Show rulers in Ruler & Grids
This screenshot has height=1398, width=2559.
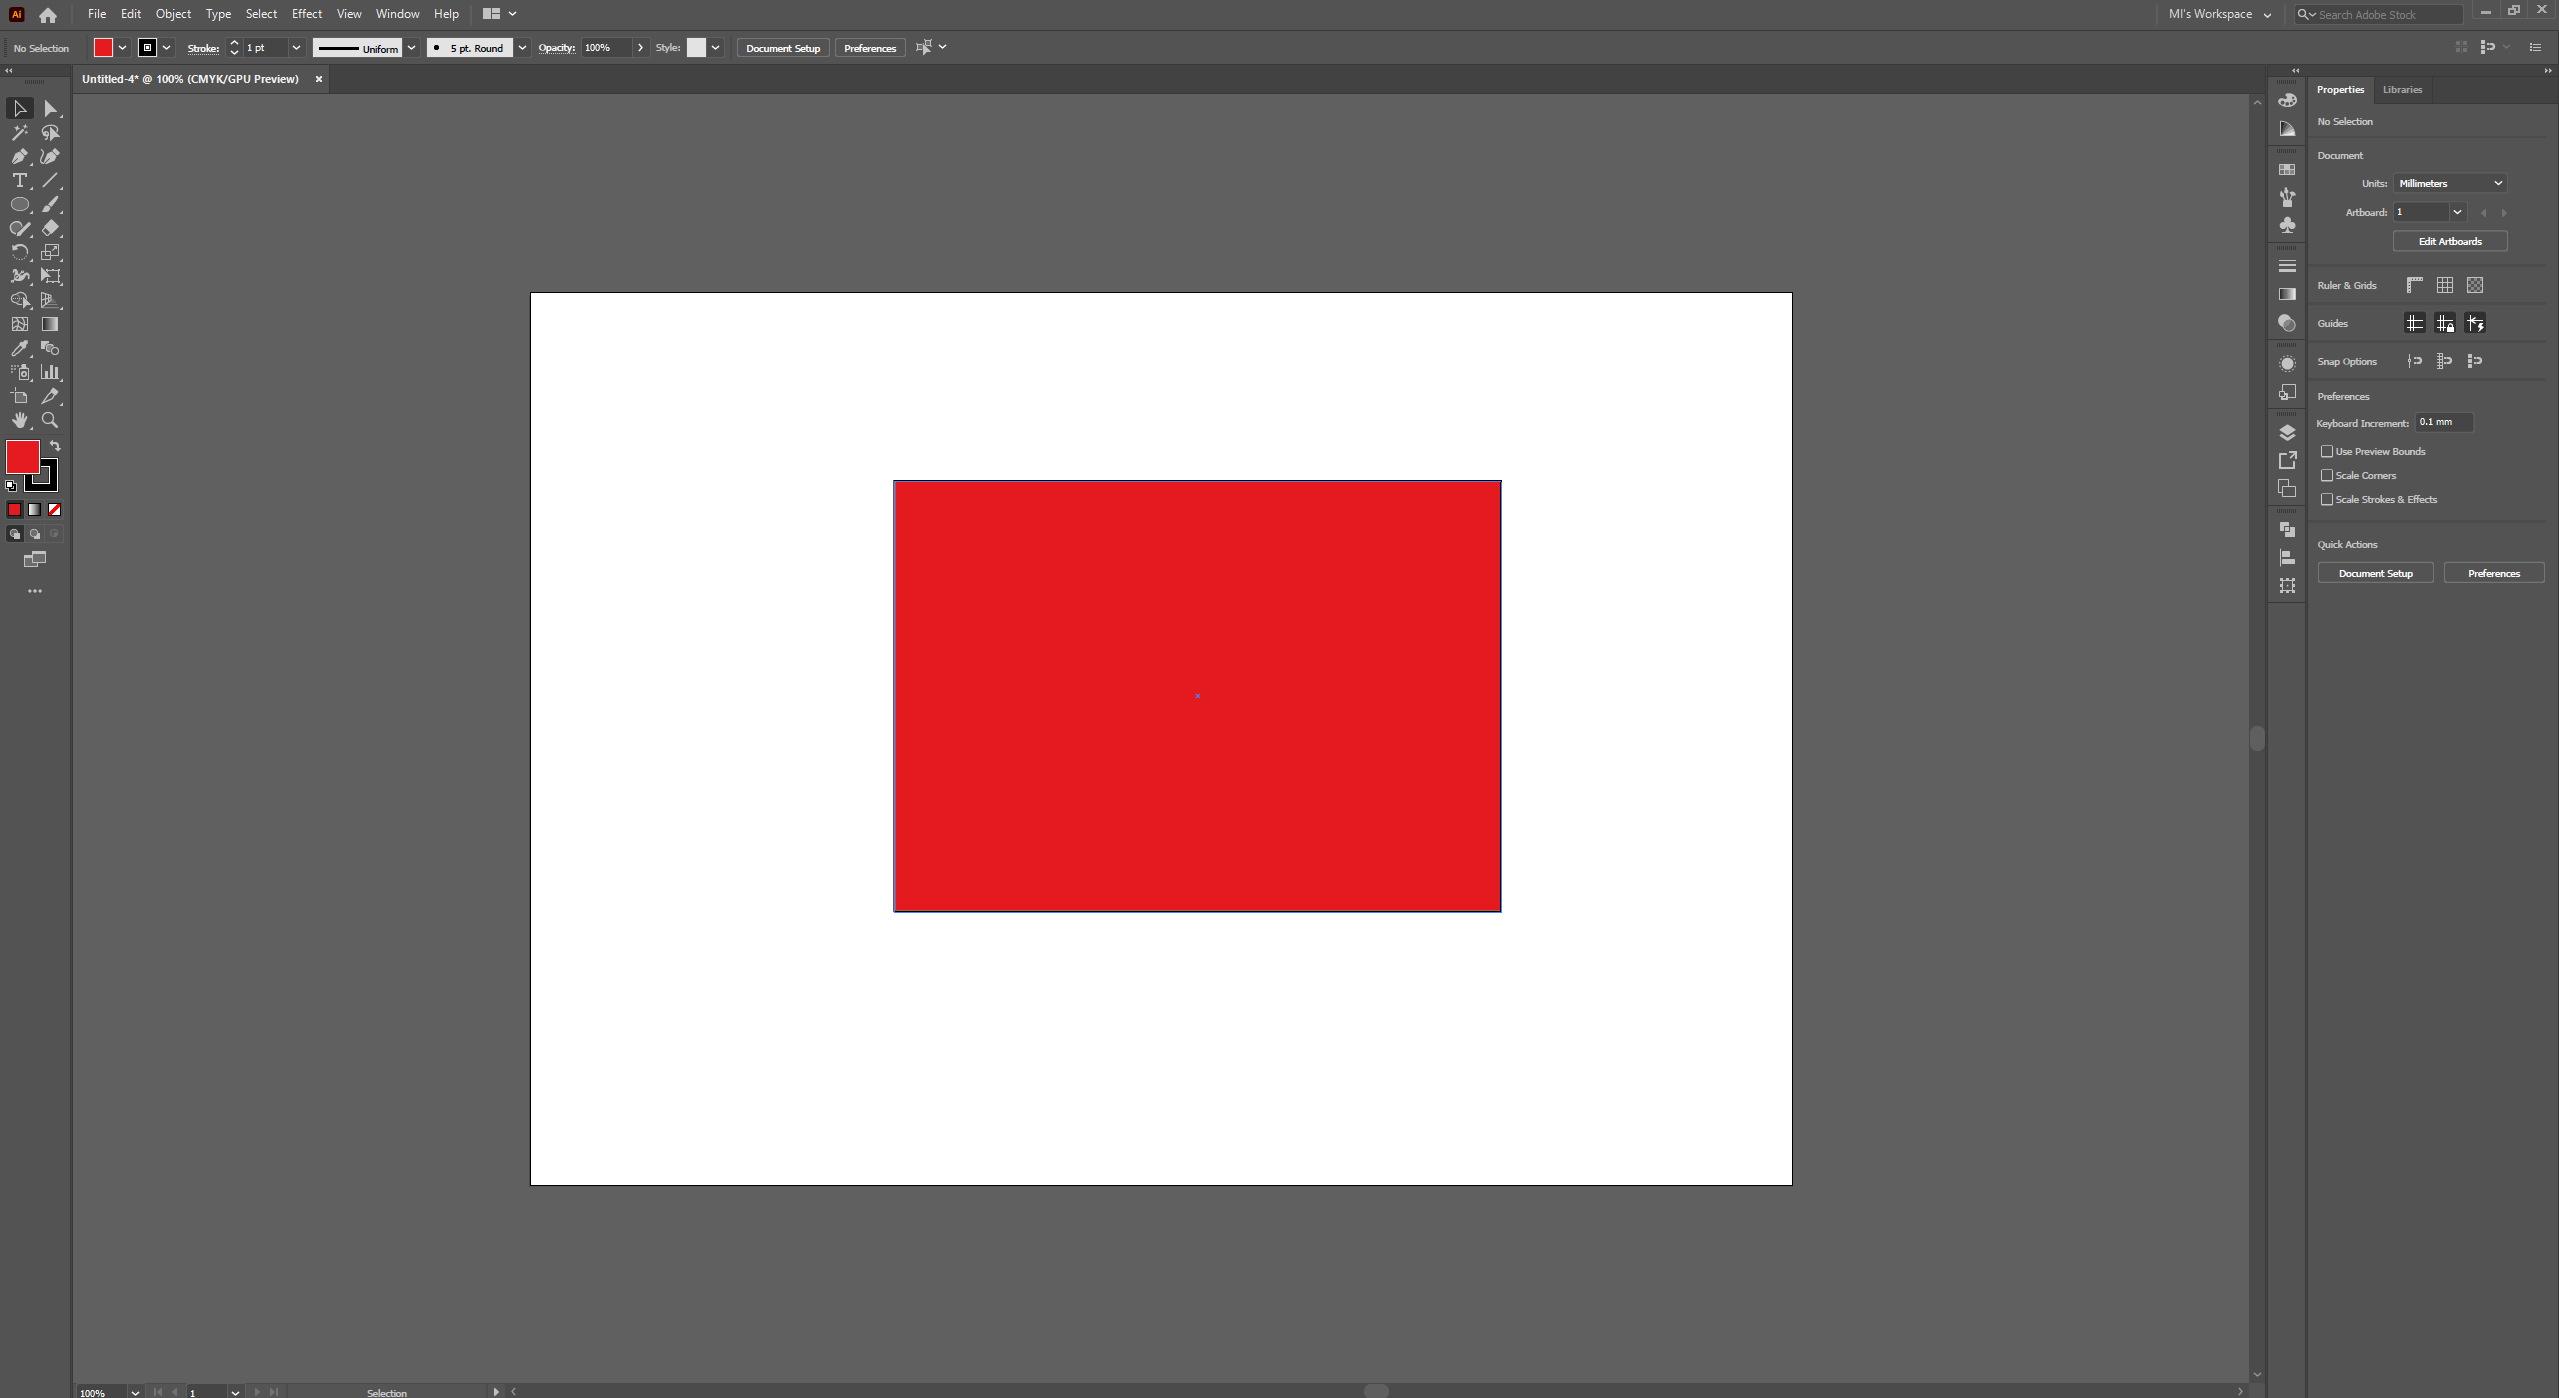click(x=2414, y=286)
